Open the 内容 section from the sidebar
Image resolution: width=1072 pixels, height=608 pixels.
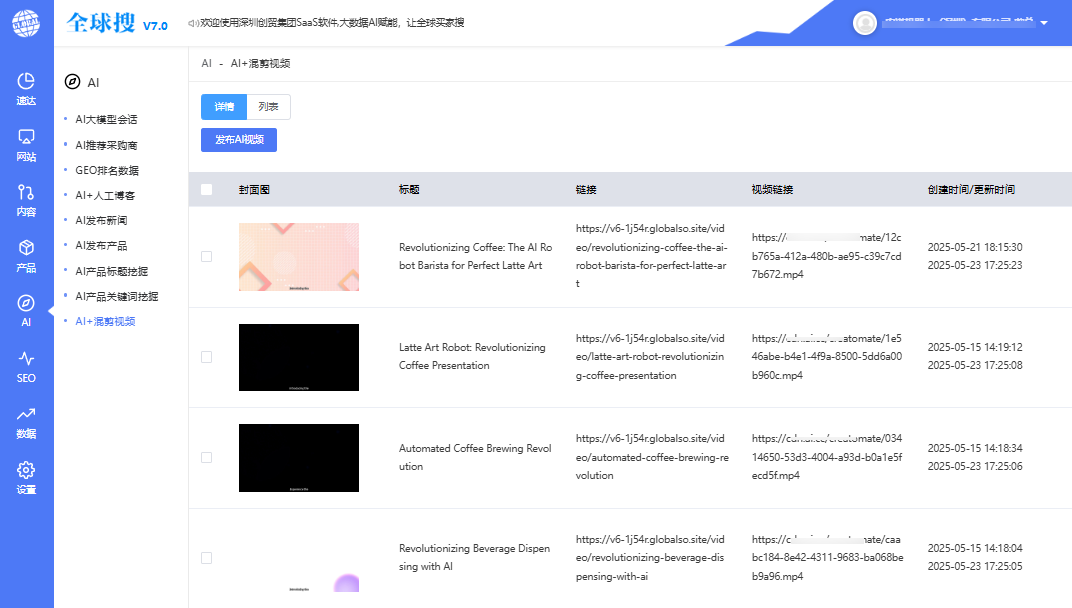click(27, 196)
